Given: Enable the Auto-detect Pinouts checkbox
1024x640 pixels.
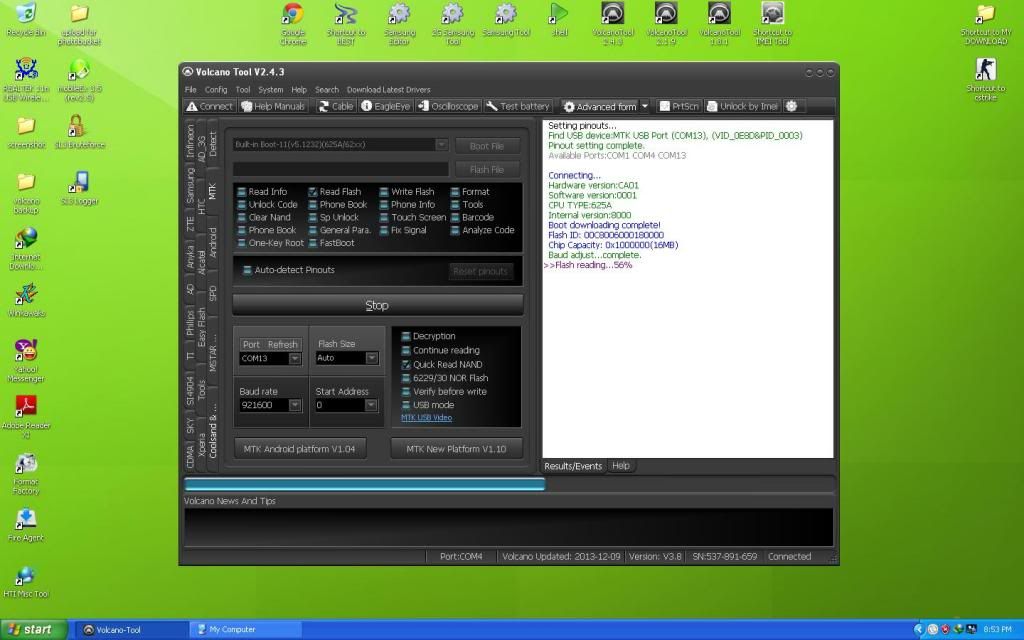Looking at the screenshot, I should (x=248, y=270).
